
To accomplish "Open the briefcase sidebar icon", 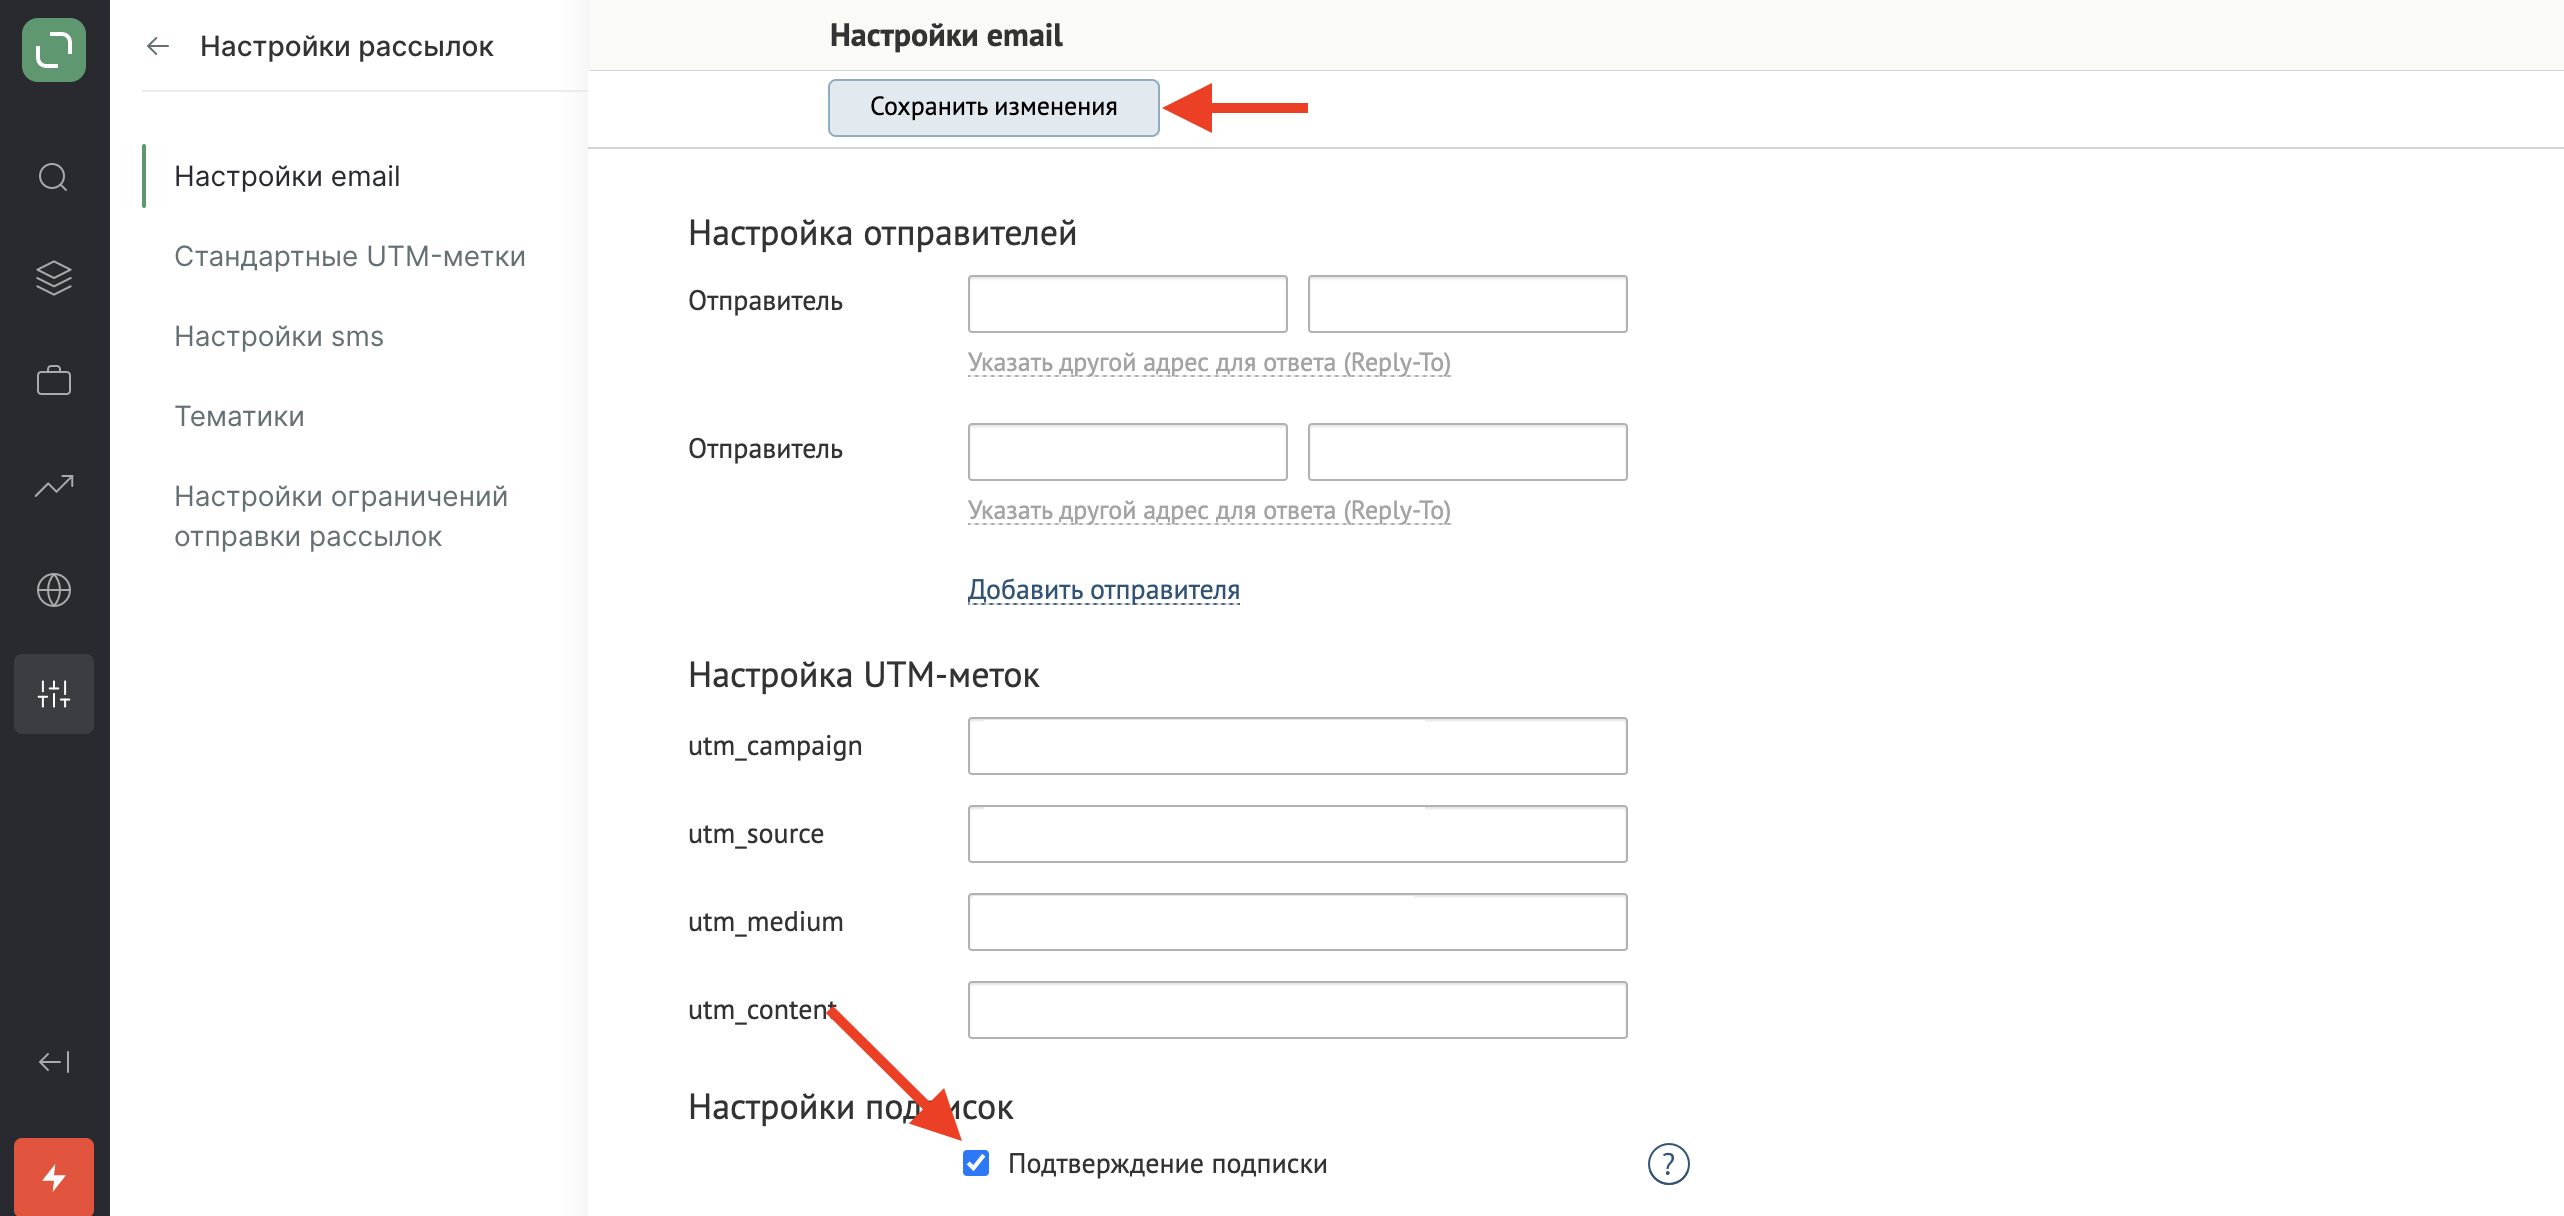I will tap(54, 380).
